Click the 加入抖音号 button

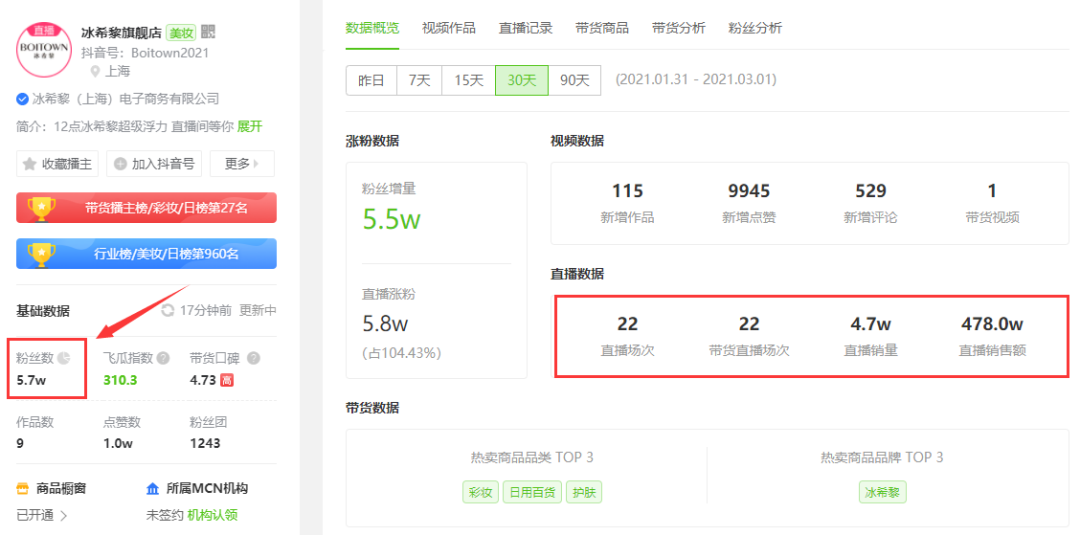[154, 164]
